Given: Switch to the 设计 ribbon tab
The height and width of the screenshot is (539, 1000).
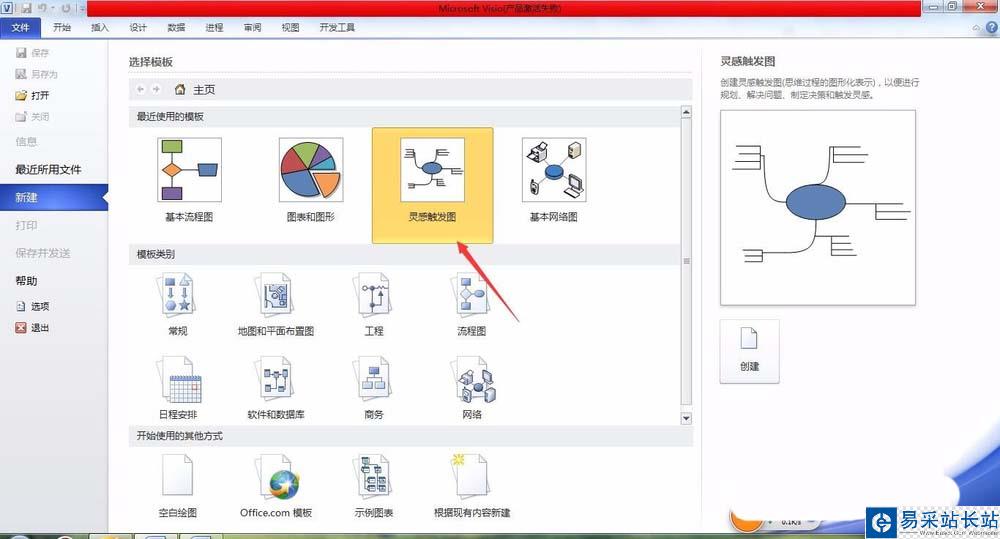Looking at the screenshot, I should click(x=138, y=27).
